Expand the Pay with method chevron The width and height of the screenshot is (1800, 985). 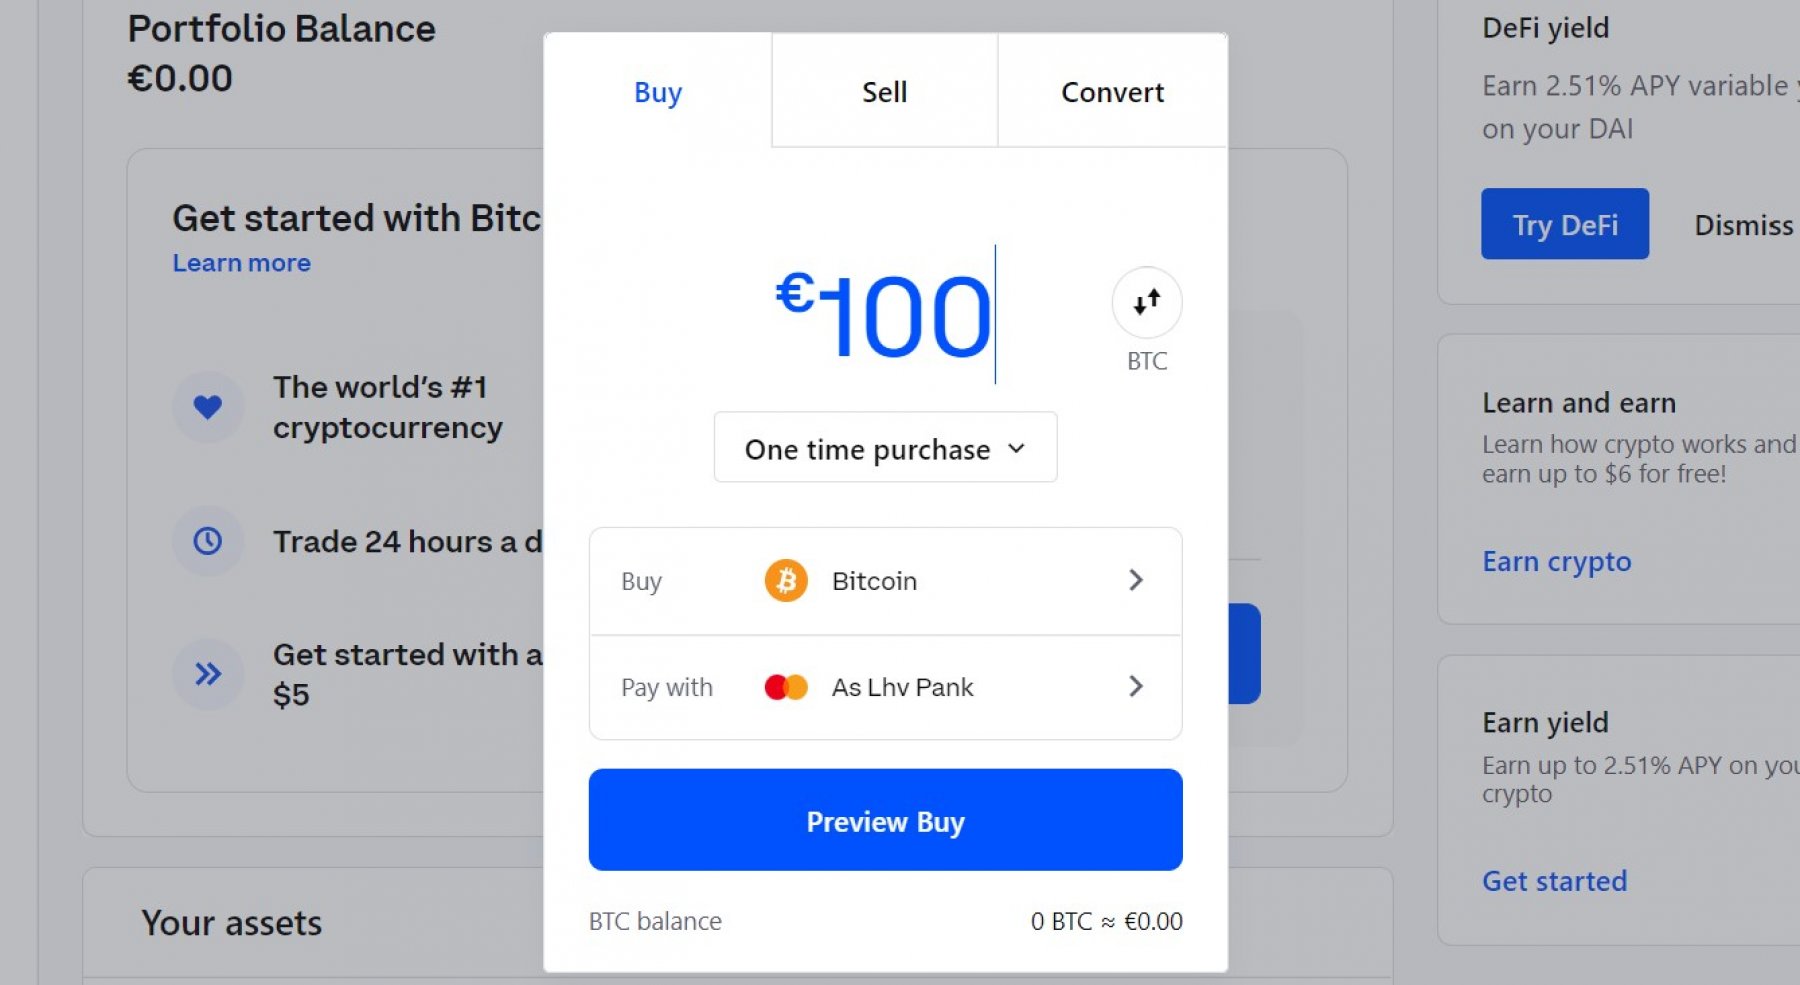[1135, 687]
